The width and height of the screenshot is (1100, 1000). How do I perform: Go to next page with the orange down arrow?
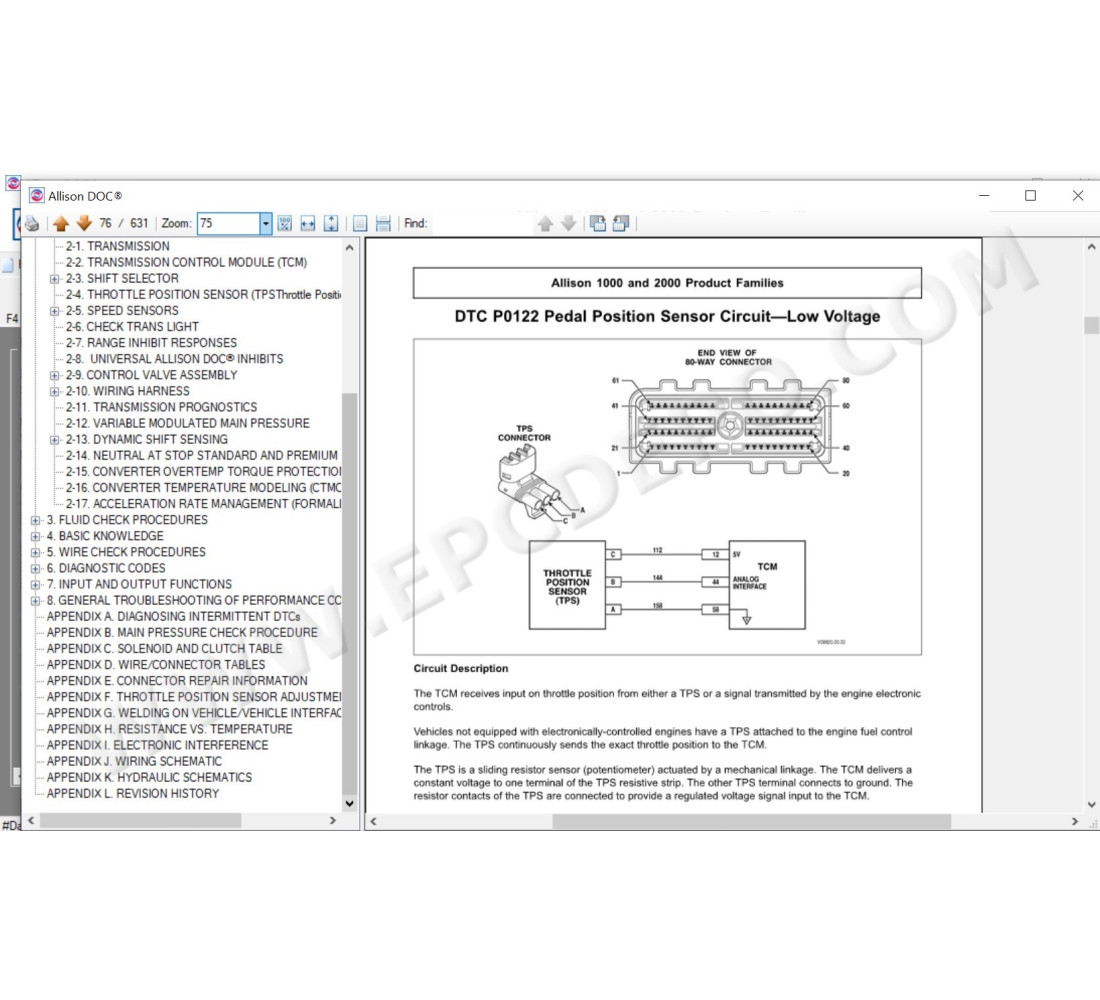pos(84,223)
